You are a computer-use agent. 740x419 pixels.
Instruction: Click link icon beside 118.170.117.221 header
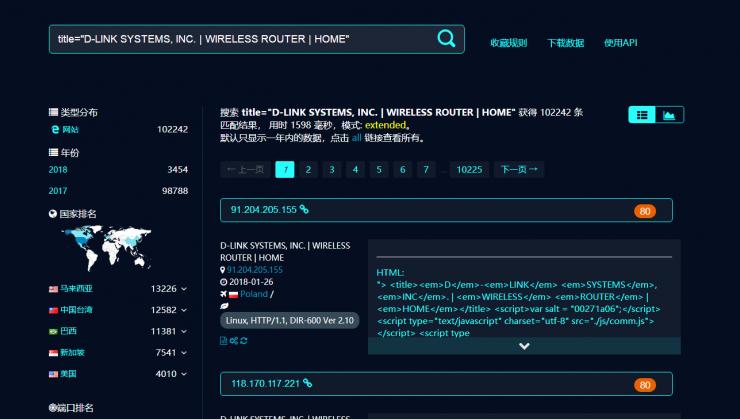[308, 383]
